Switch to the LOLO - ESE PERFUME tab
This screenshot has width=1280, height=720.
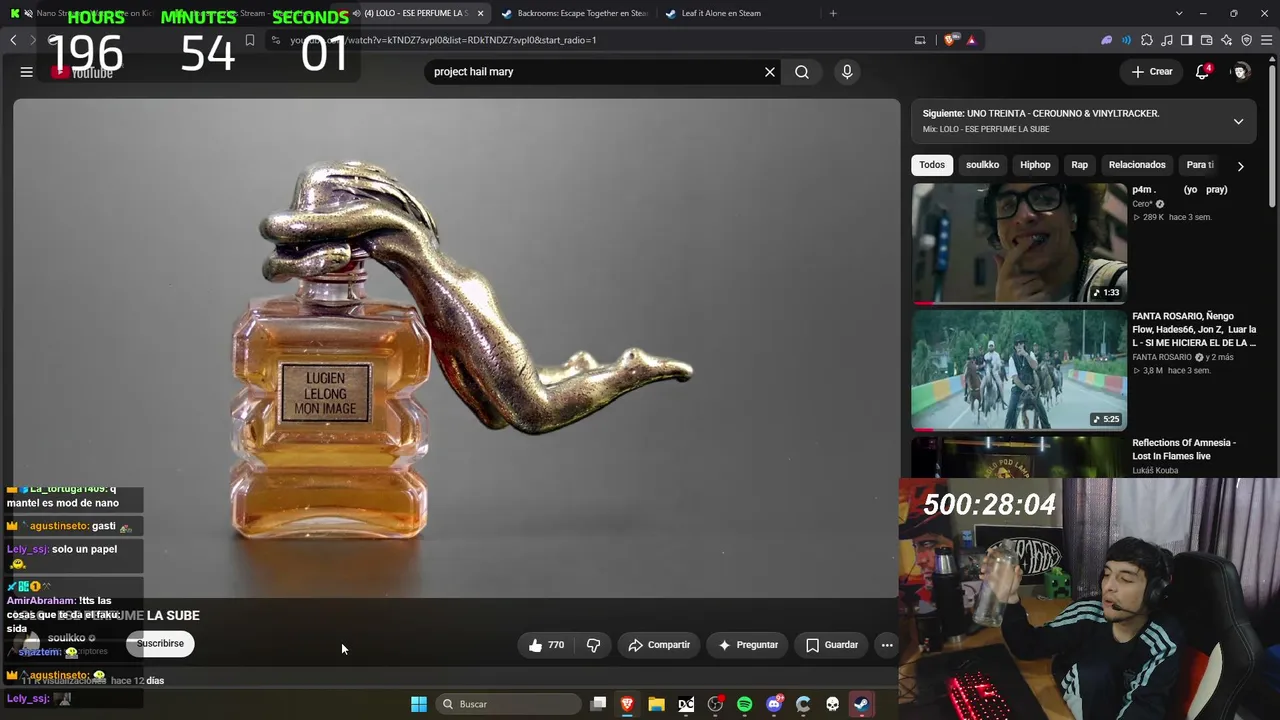414,13
